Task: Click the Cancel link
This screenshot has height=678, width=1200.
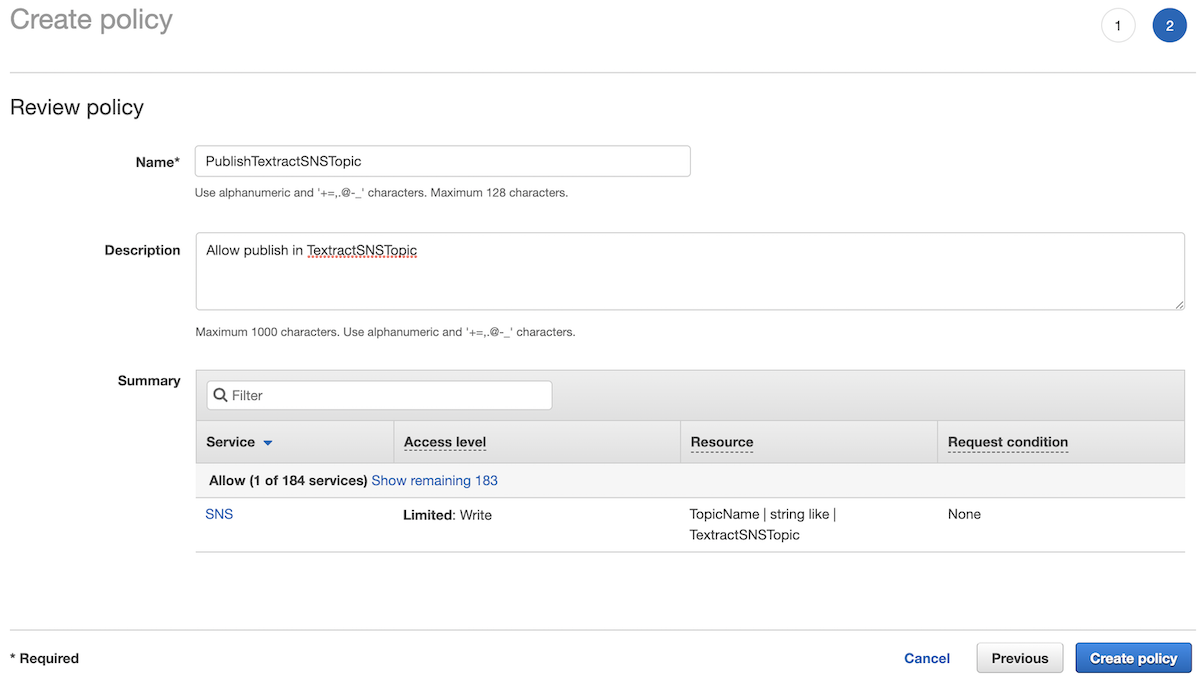Action: 927,658
